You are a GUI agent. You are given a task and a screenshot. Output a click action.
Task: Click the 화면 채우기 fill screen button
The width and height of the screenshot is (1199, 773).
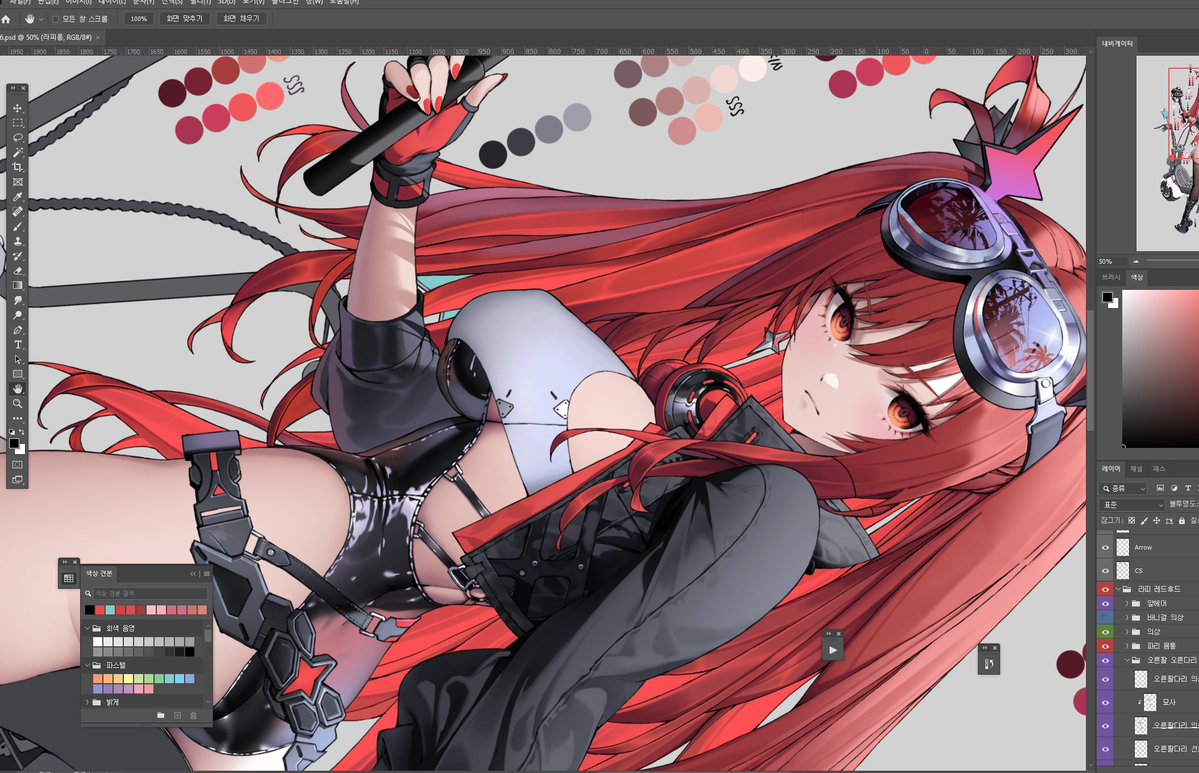[242, 19]
